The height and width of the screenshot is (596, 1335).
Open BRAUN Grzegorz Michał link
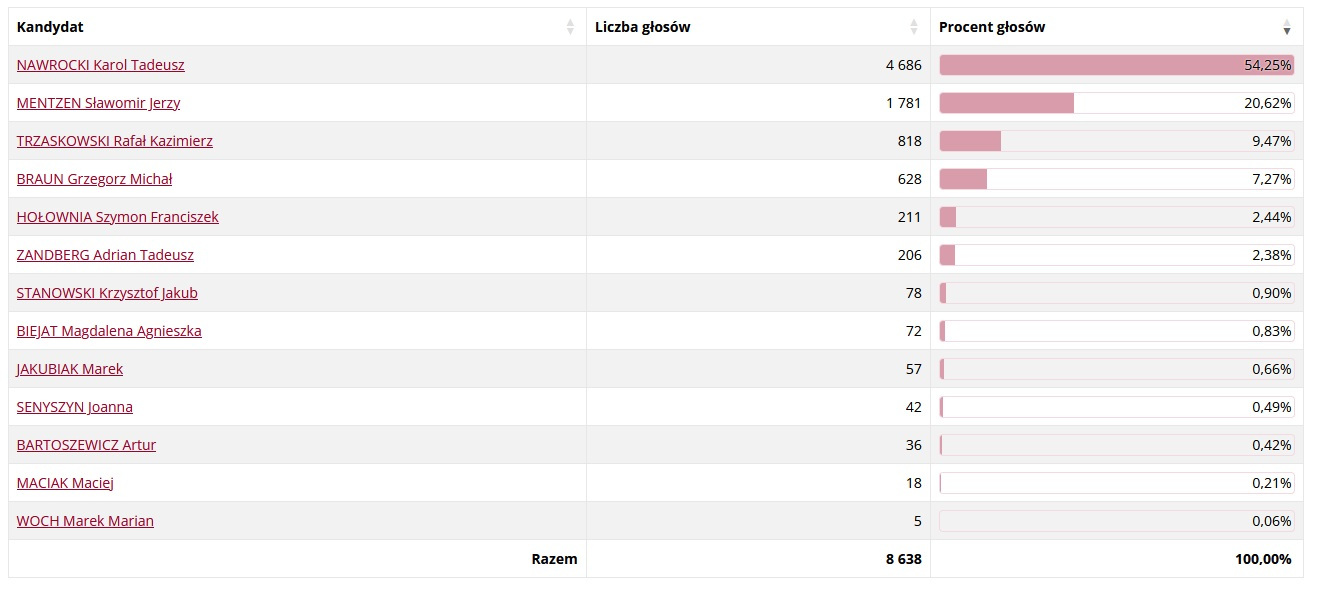[x=95, y=179]
